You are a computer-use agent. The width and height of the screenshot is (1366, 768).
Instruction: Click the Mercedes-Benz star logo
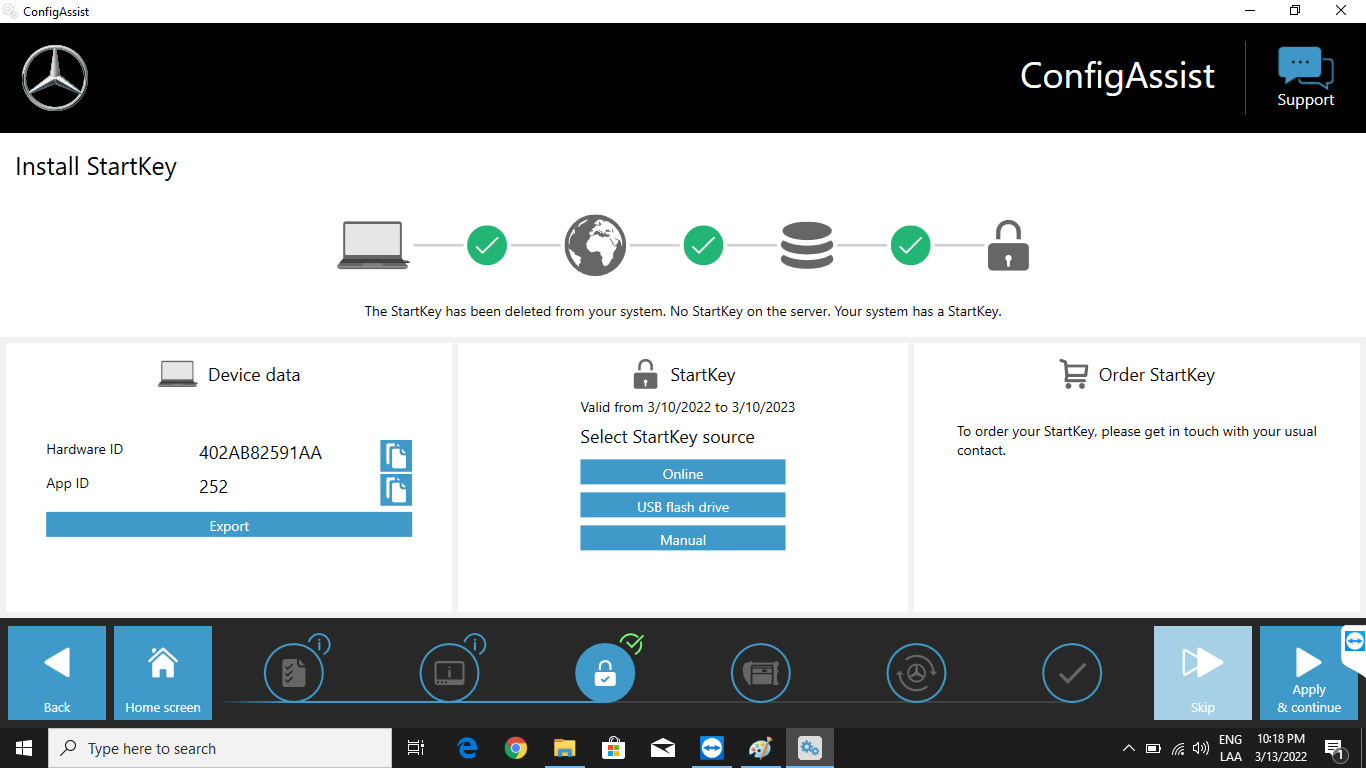coord(55,78)
